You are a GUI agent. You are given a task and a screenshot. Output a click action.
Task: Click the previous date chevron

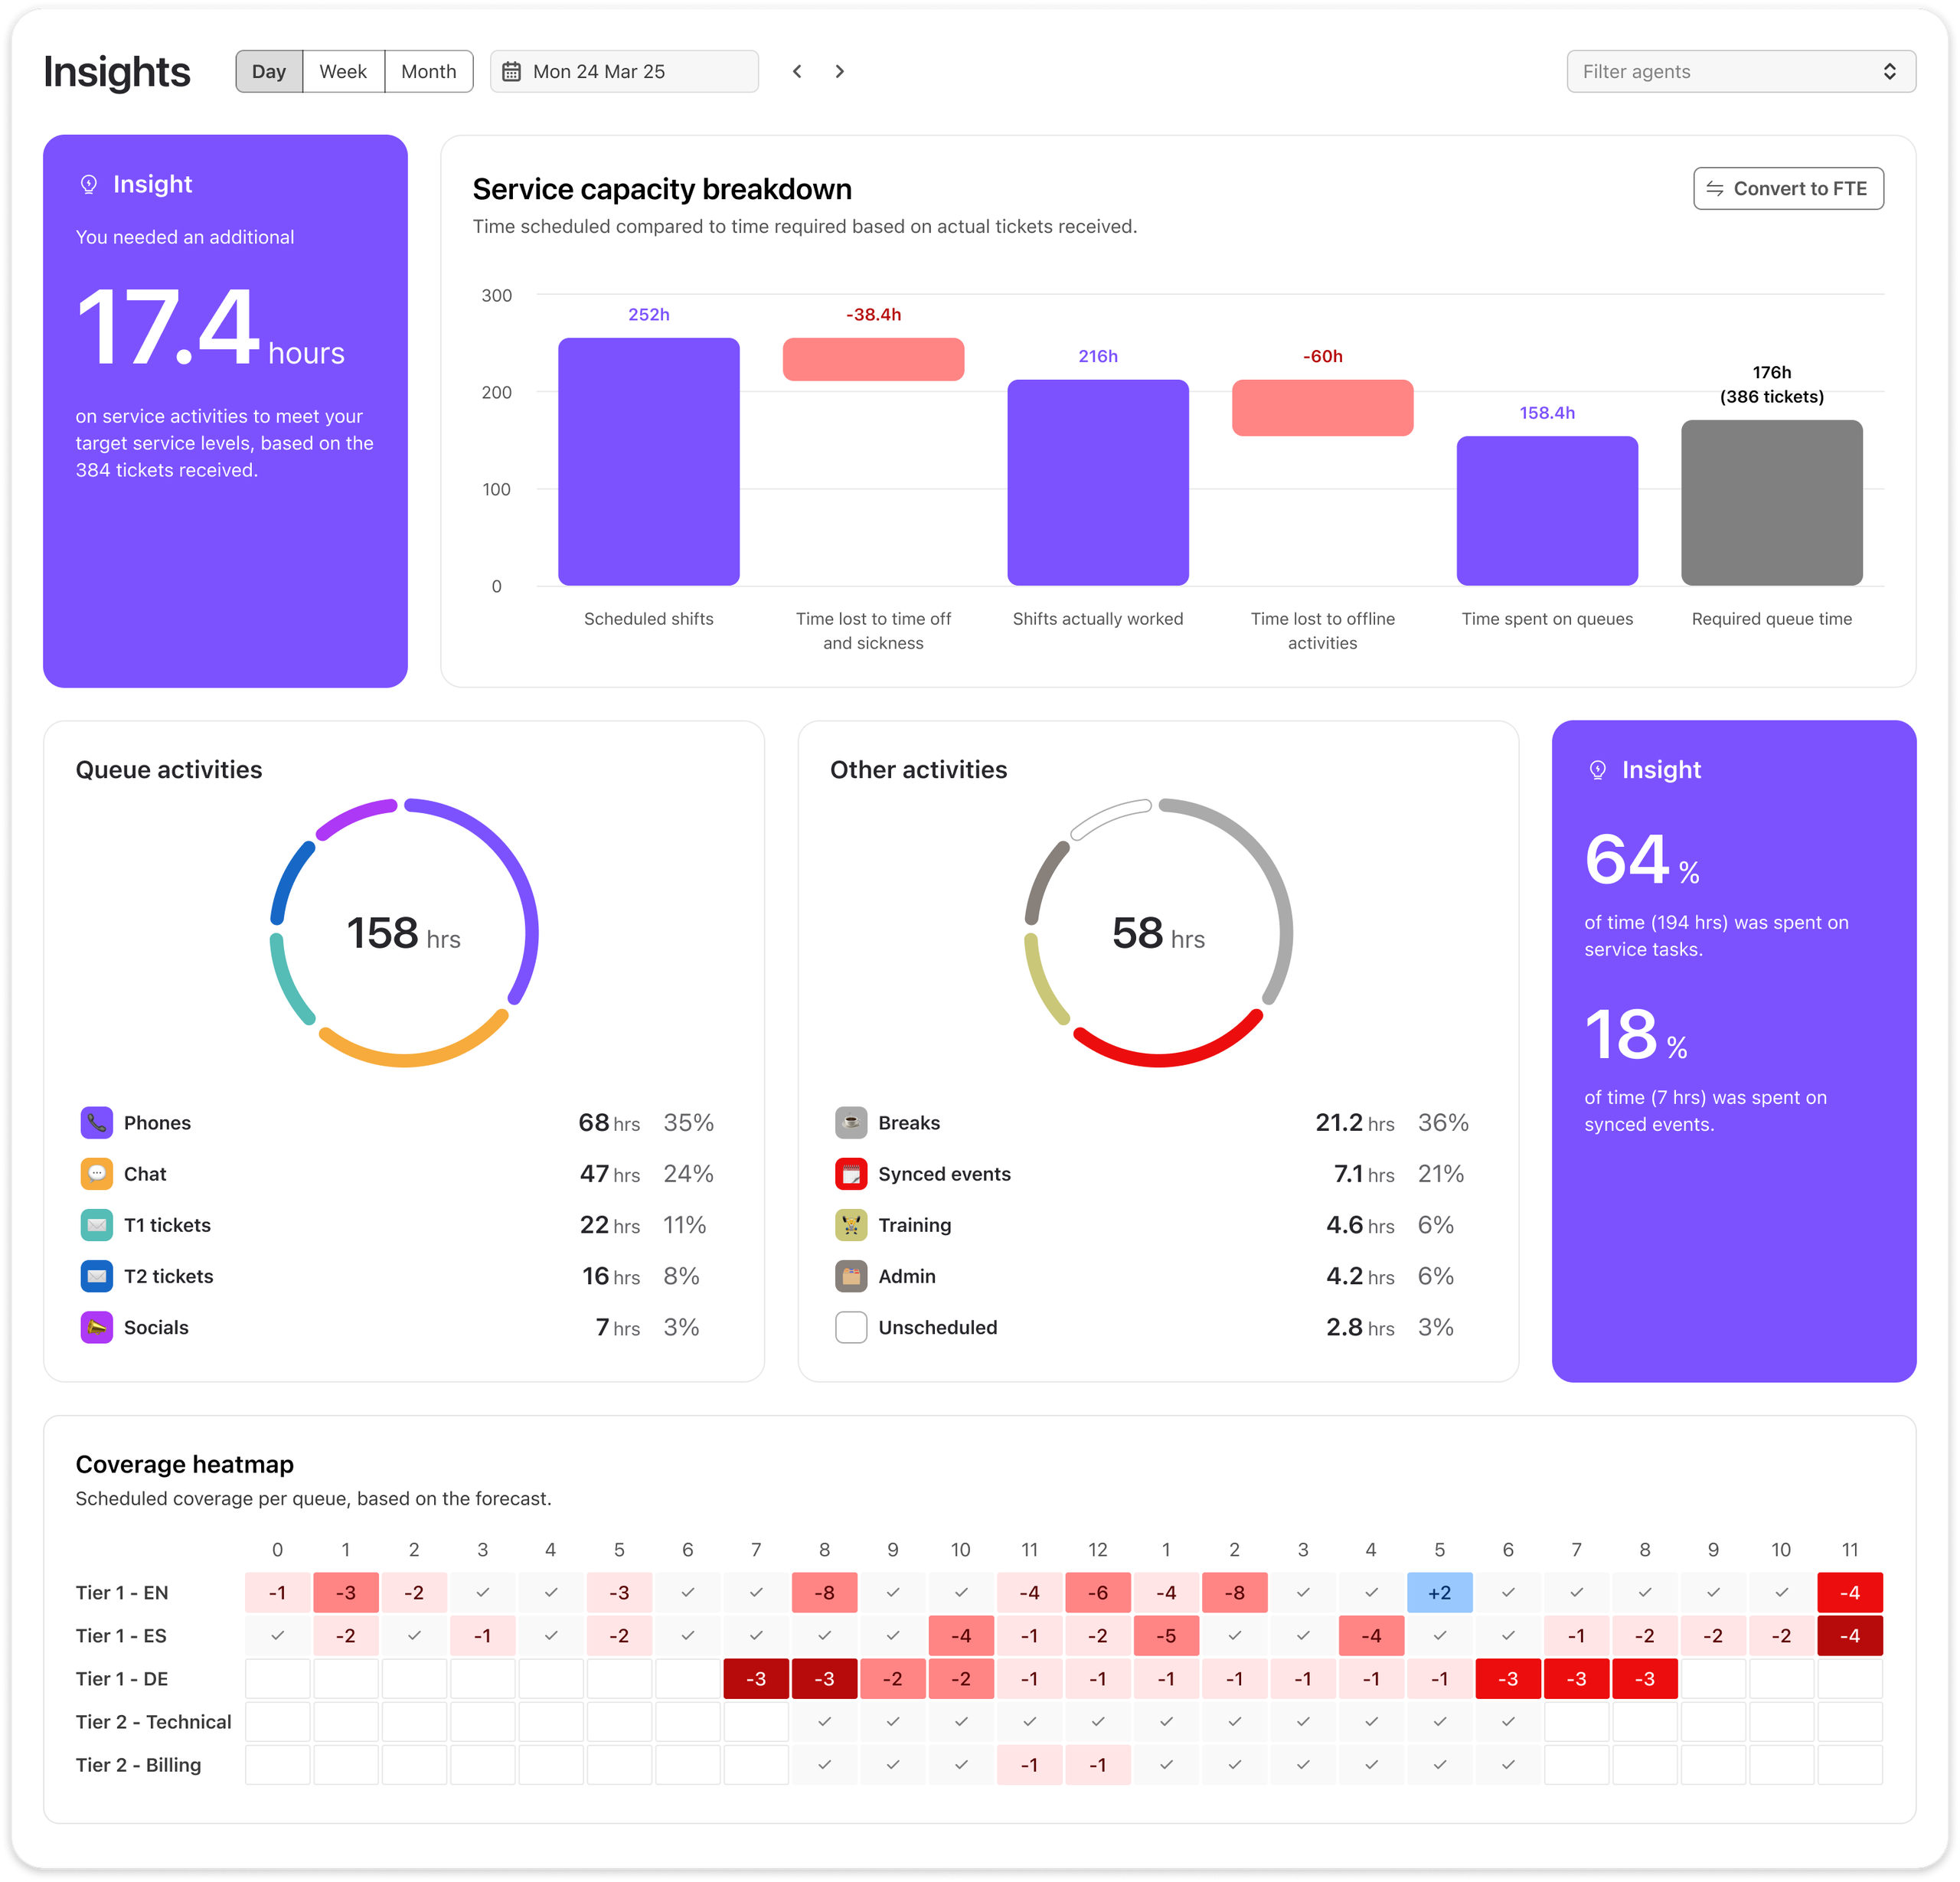pyautogui.click(x=797, y=71)
